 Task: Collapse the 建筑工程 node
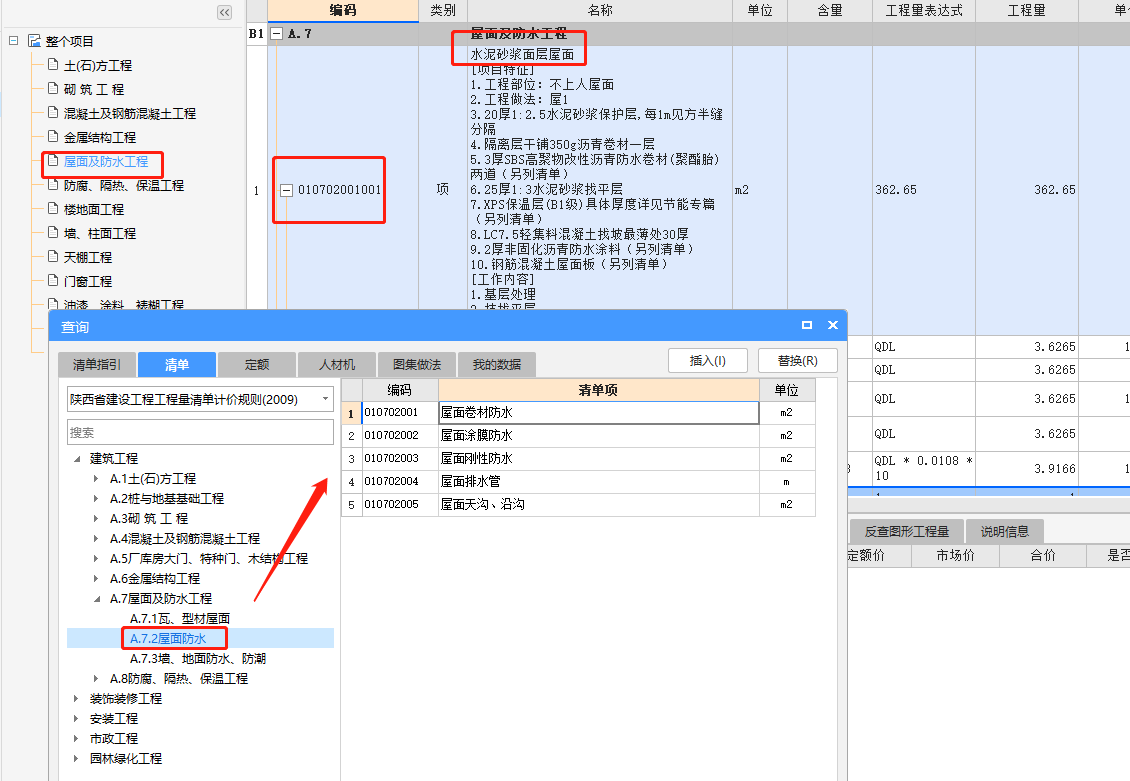pyautogui.click(x=77, y=459)
